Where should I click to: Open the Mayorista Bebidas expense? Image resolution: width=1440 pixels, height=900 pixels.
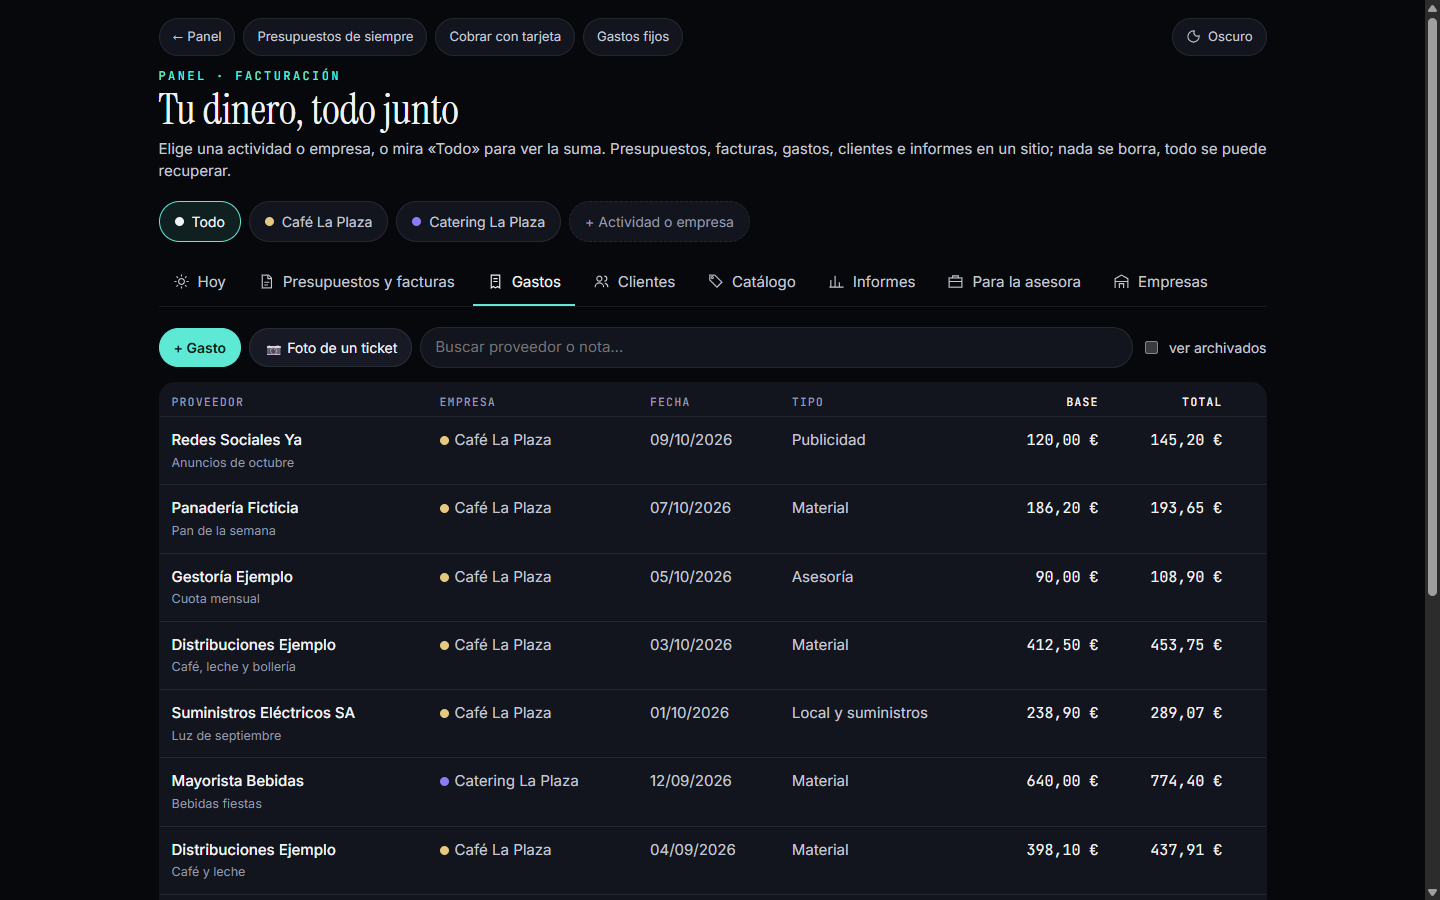pos(712,792)
